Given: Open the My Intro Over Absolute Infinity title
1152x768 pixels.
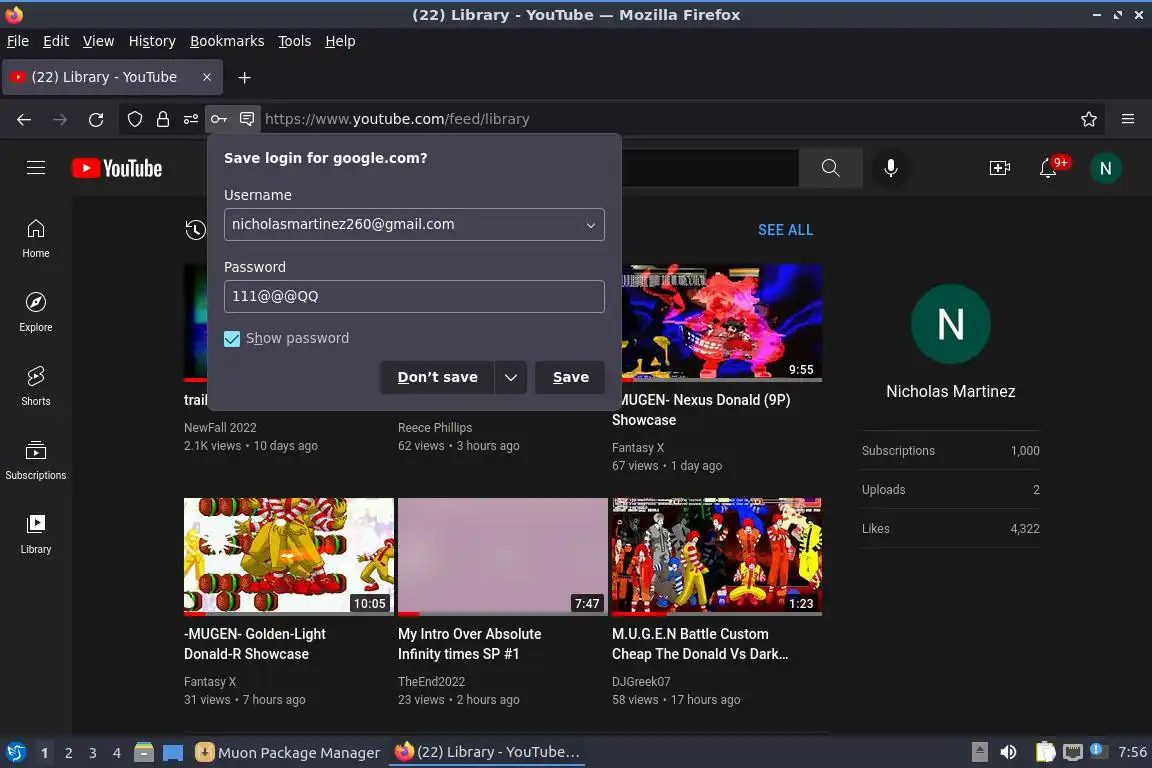Looking at the screenshot, I should tap(469, 644).
